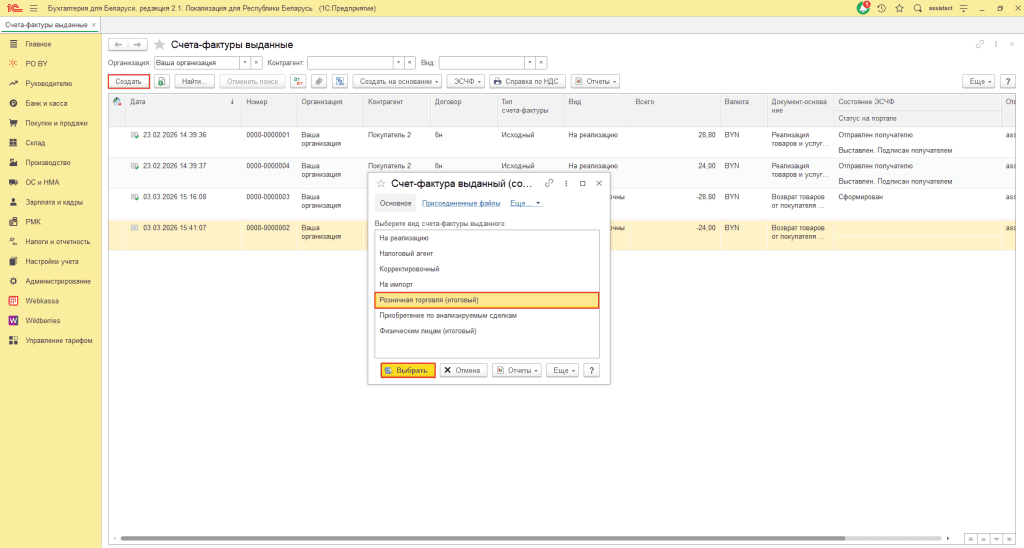This screenshot has width=1024, height=548.
Task: Open the notifications bell icon
Action: (x=863, y=8)
